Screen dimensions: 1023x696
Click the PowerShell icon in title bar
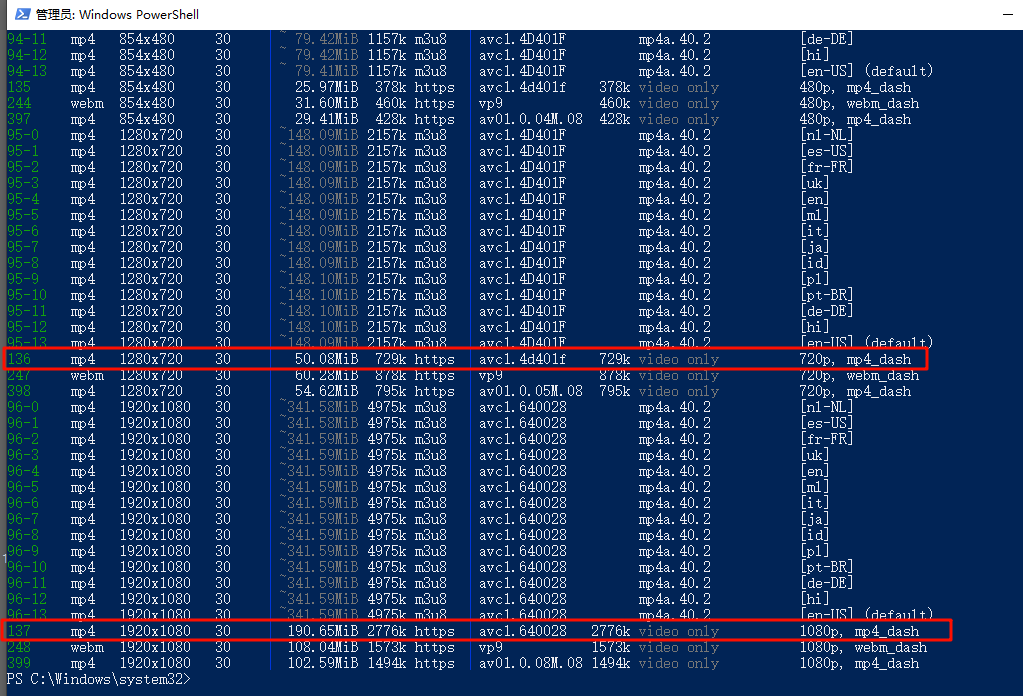coord(19,14)
